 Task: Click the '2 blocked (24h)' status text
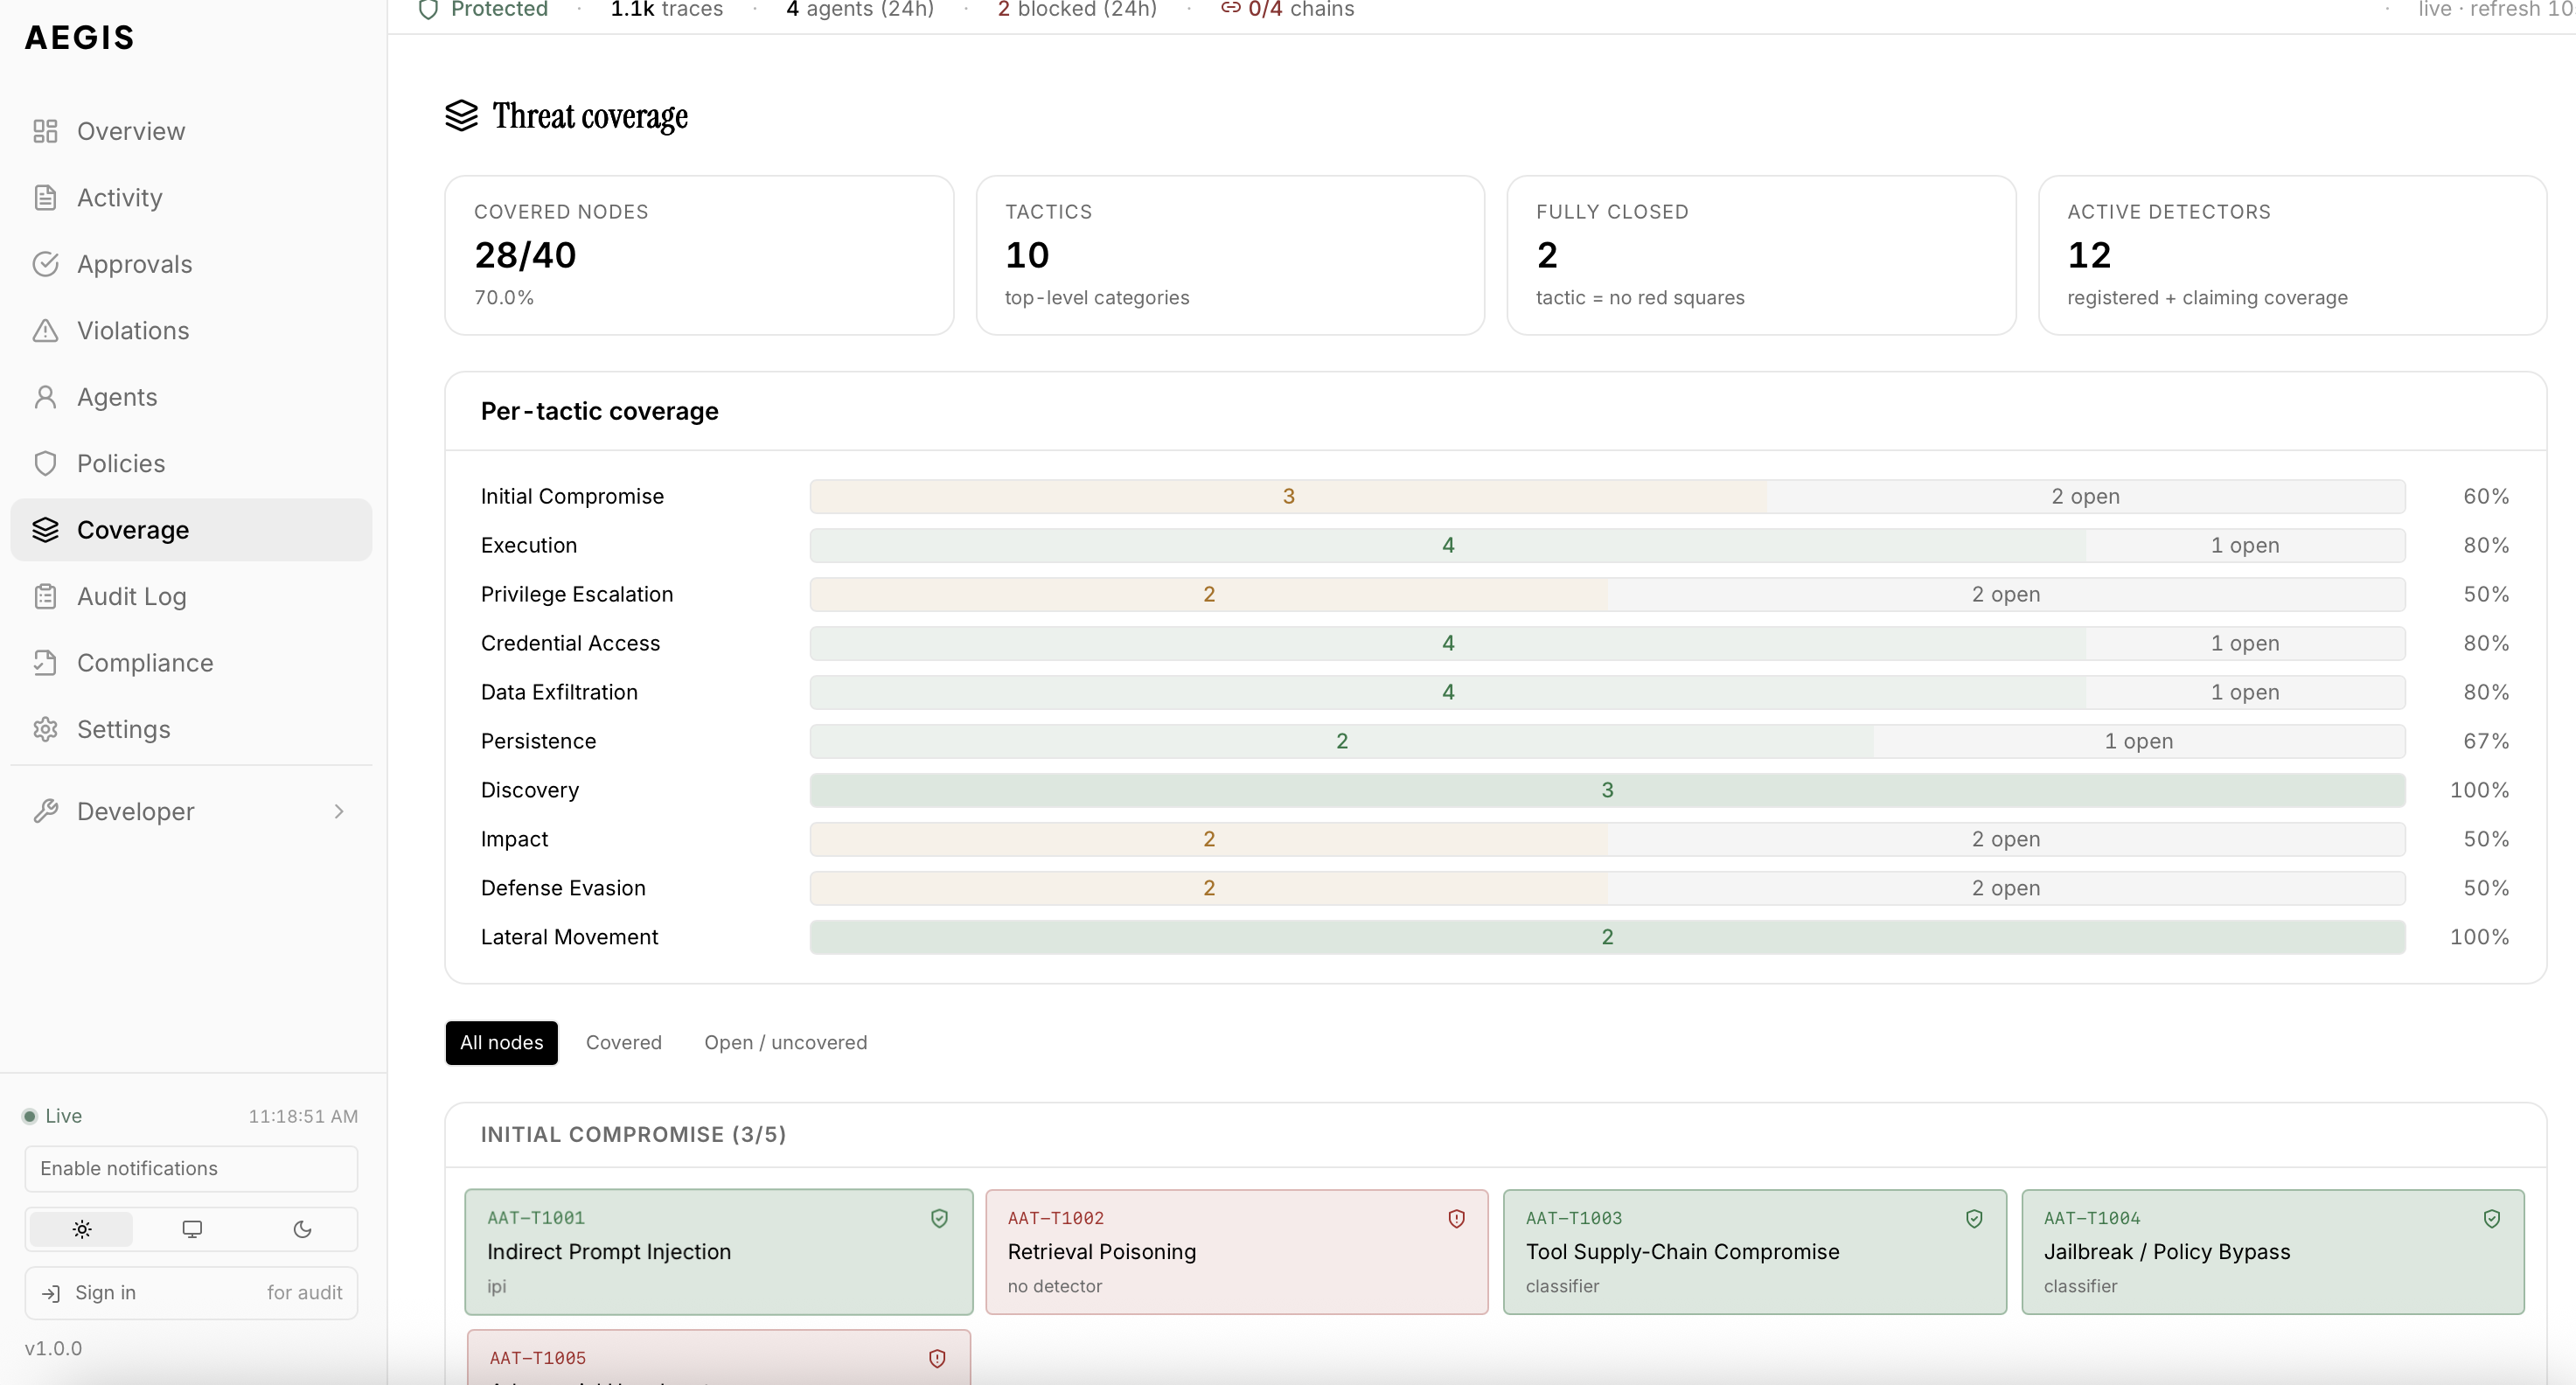coord(1077,9)
